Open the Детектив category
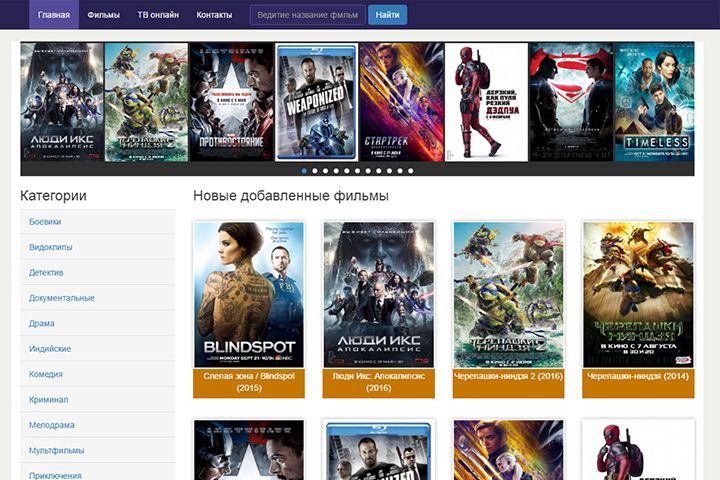 pos(98,272)
